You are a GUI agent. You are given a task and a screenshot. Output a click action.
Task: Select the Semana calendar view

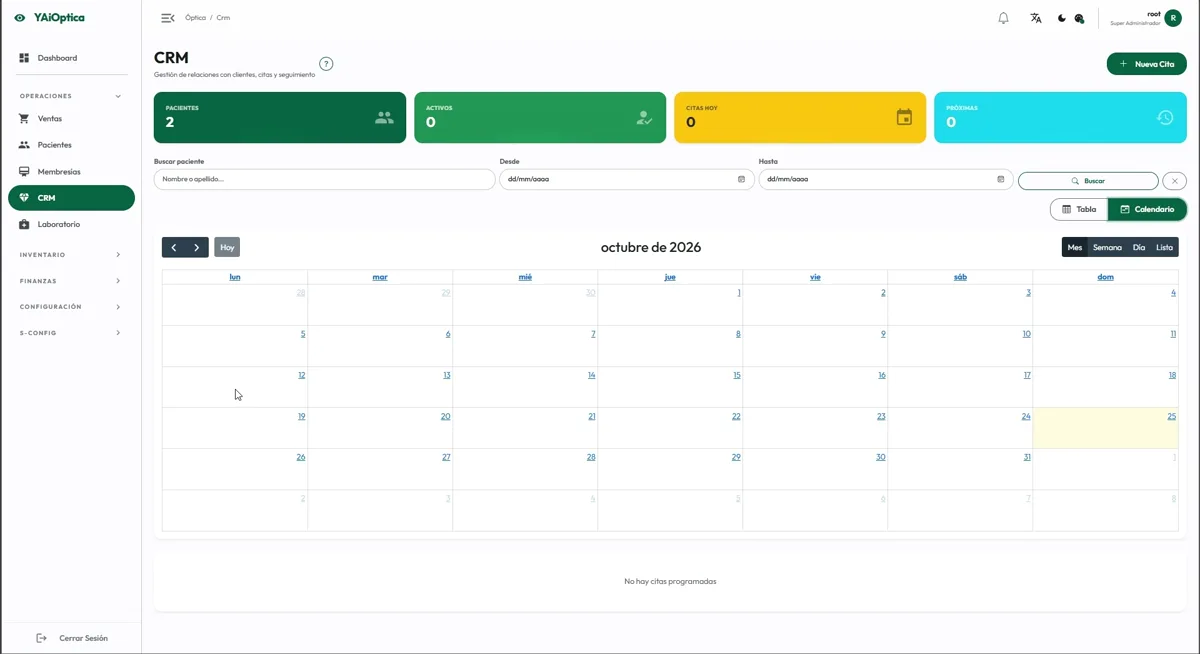[1107, 247]
